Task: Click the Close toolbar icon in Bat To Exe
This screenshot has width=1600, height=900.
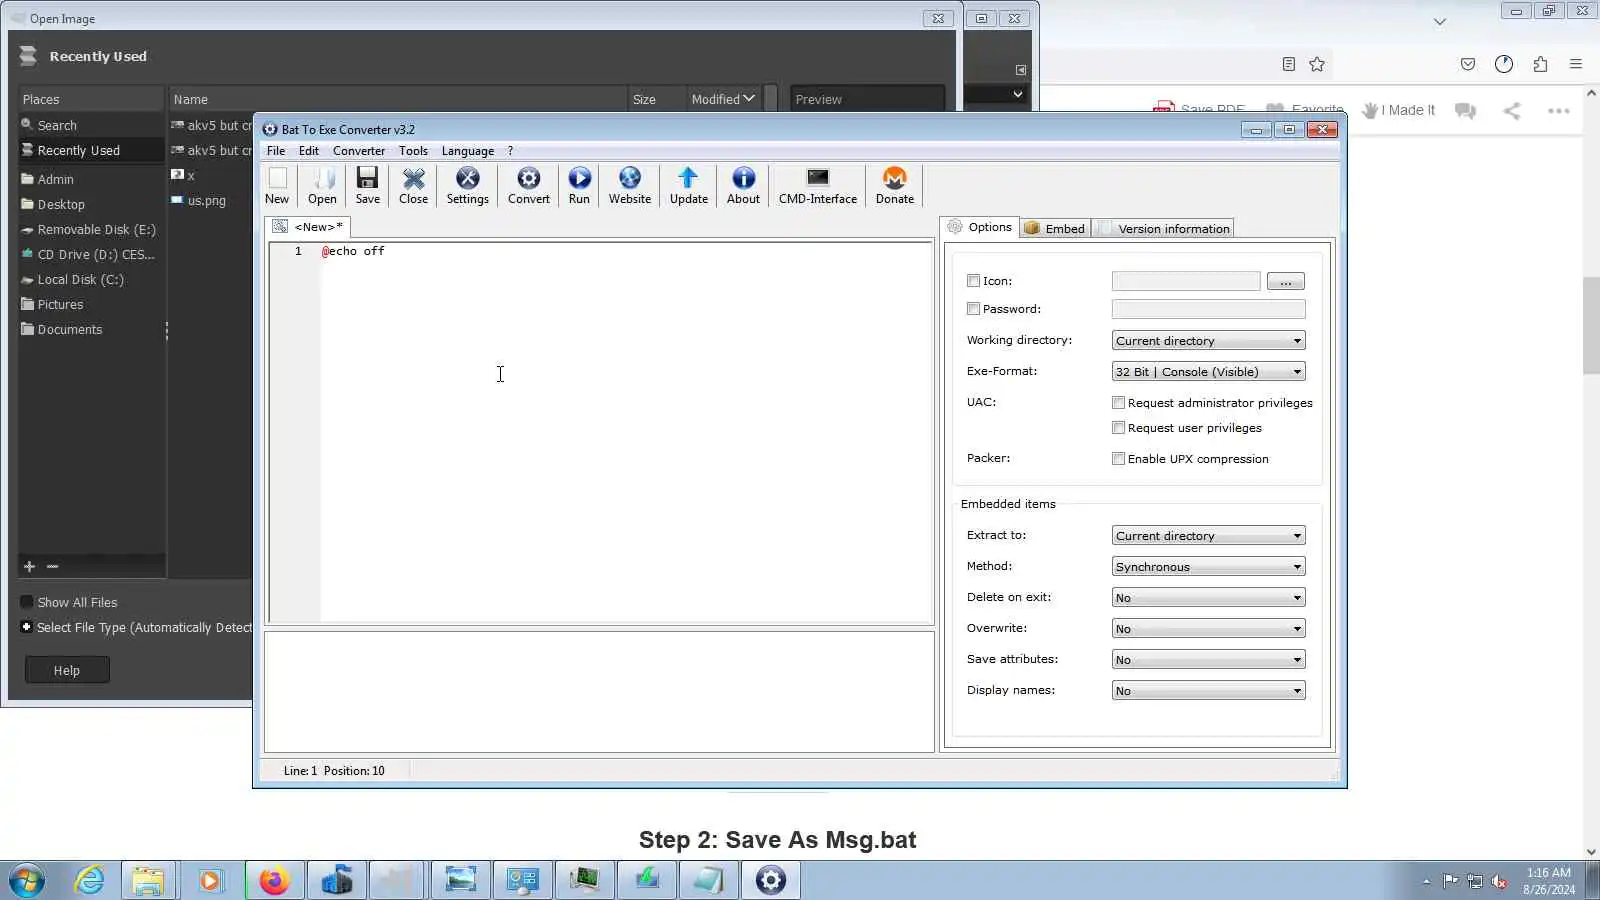Action: (413, 186)
